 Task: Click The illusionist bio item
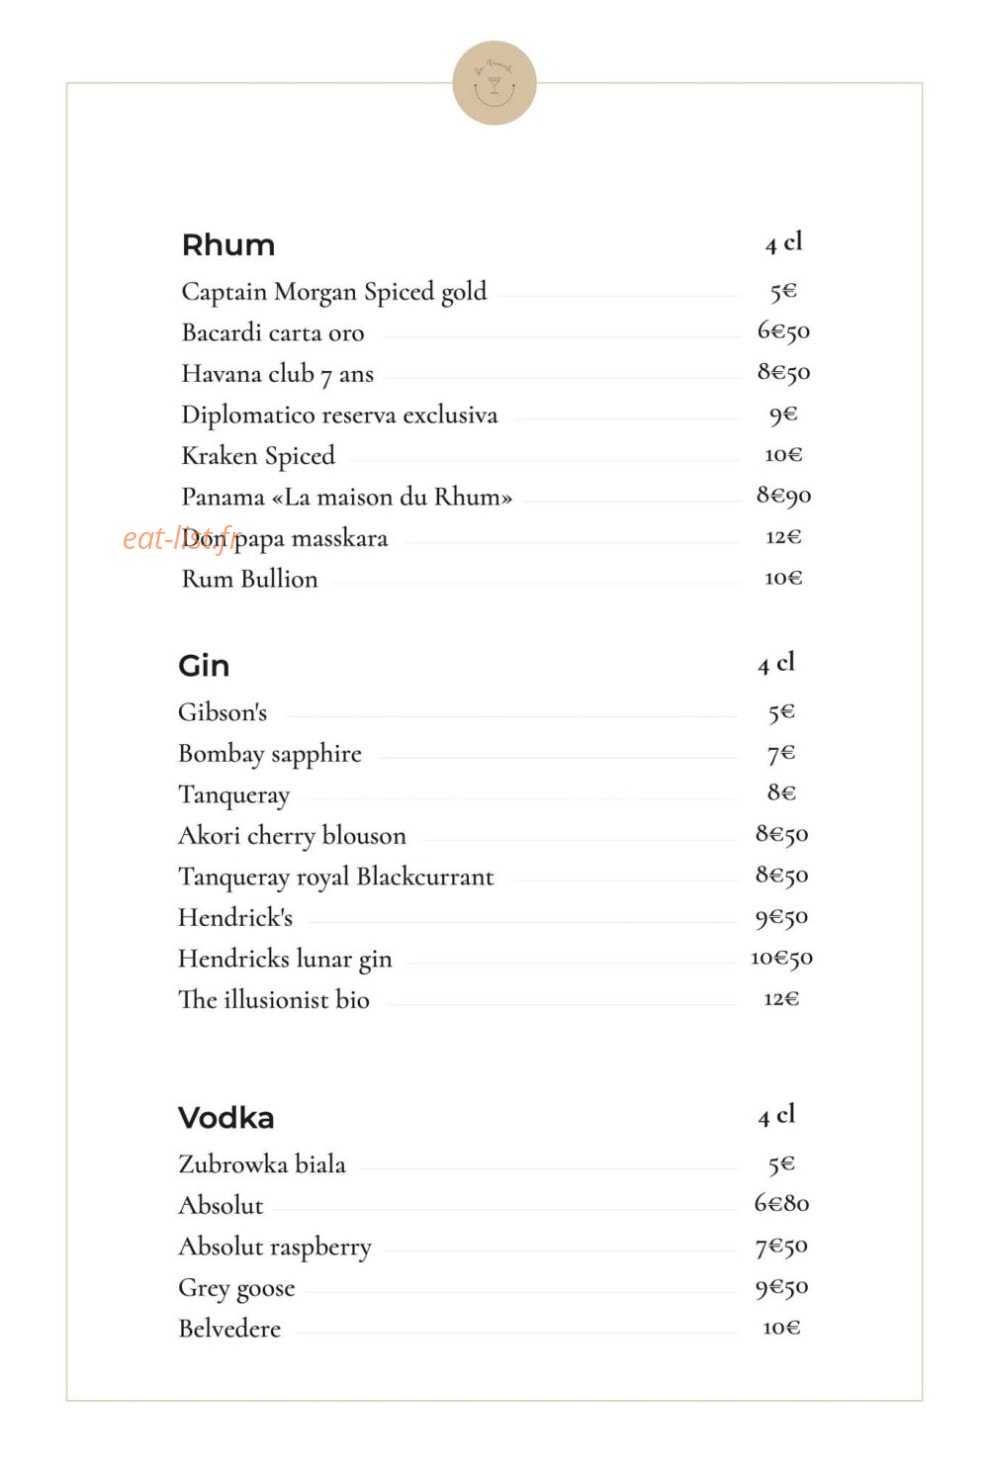tap(274, 999)
